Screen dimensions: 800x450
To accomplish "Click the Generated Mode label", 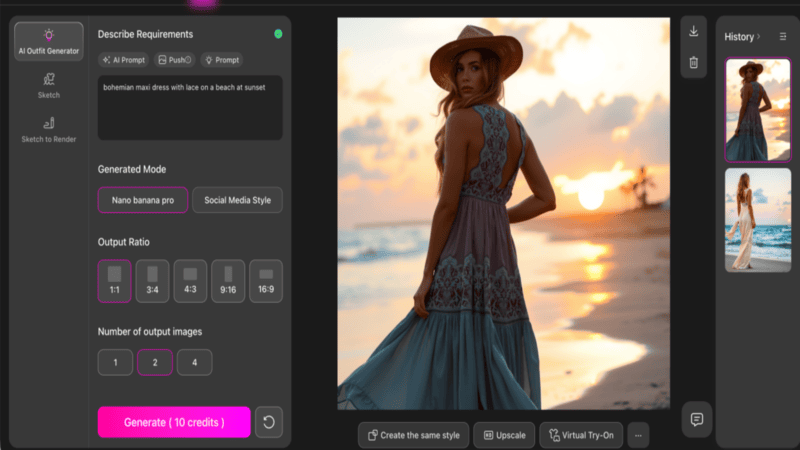I will coord(132,169).
